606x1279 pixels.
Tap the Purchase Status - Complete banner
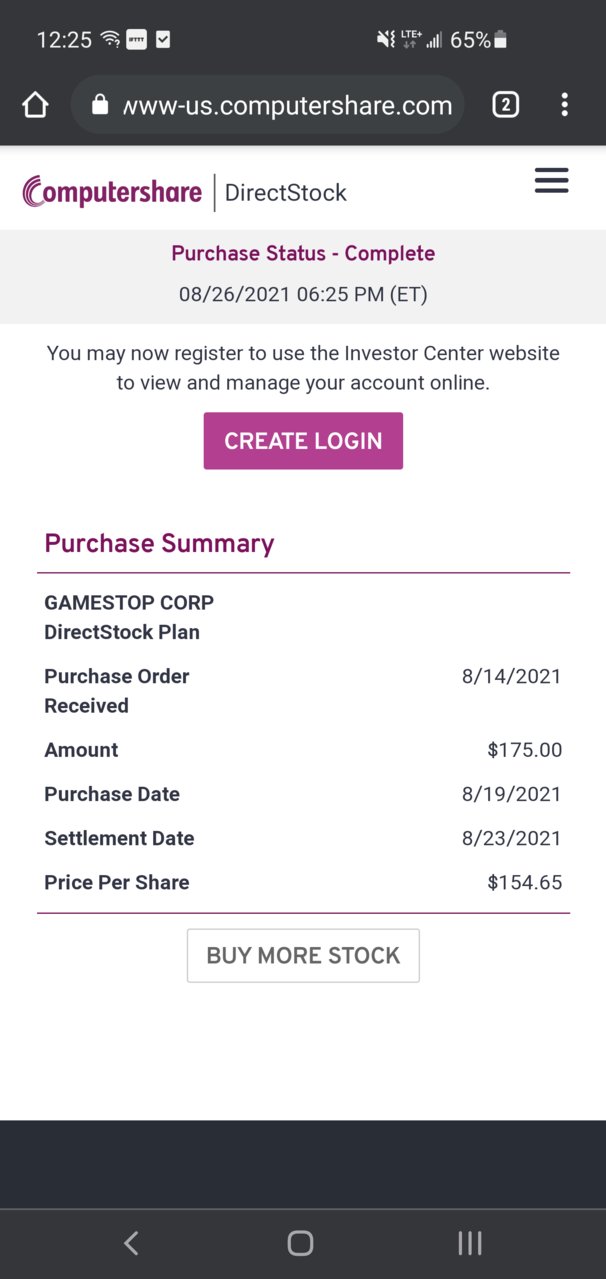click(303, 253)
